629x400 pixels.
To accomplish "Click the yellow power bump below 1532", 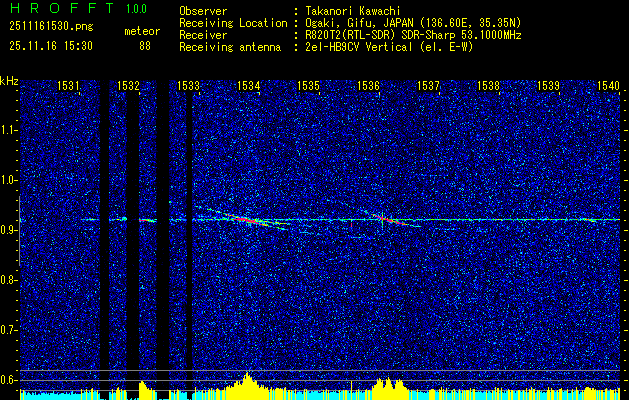I will [146, 390].
